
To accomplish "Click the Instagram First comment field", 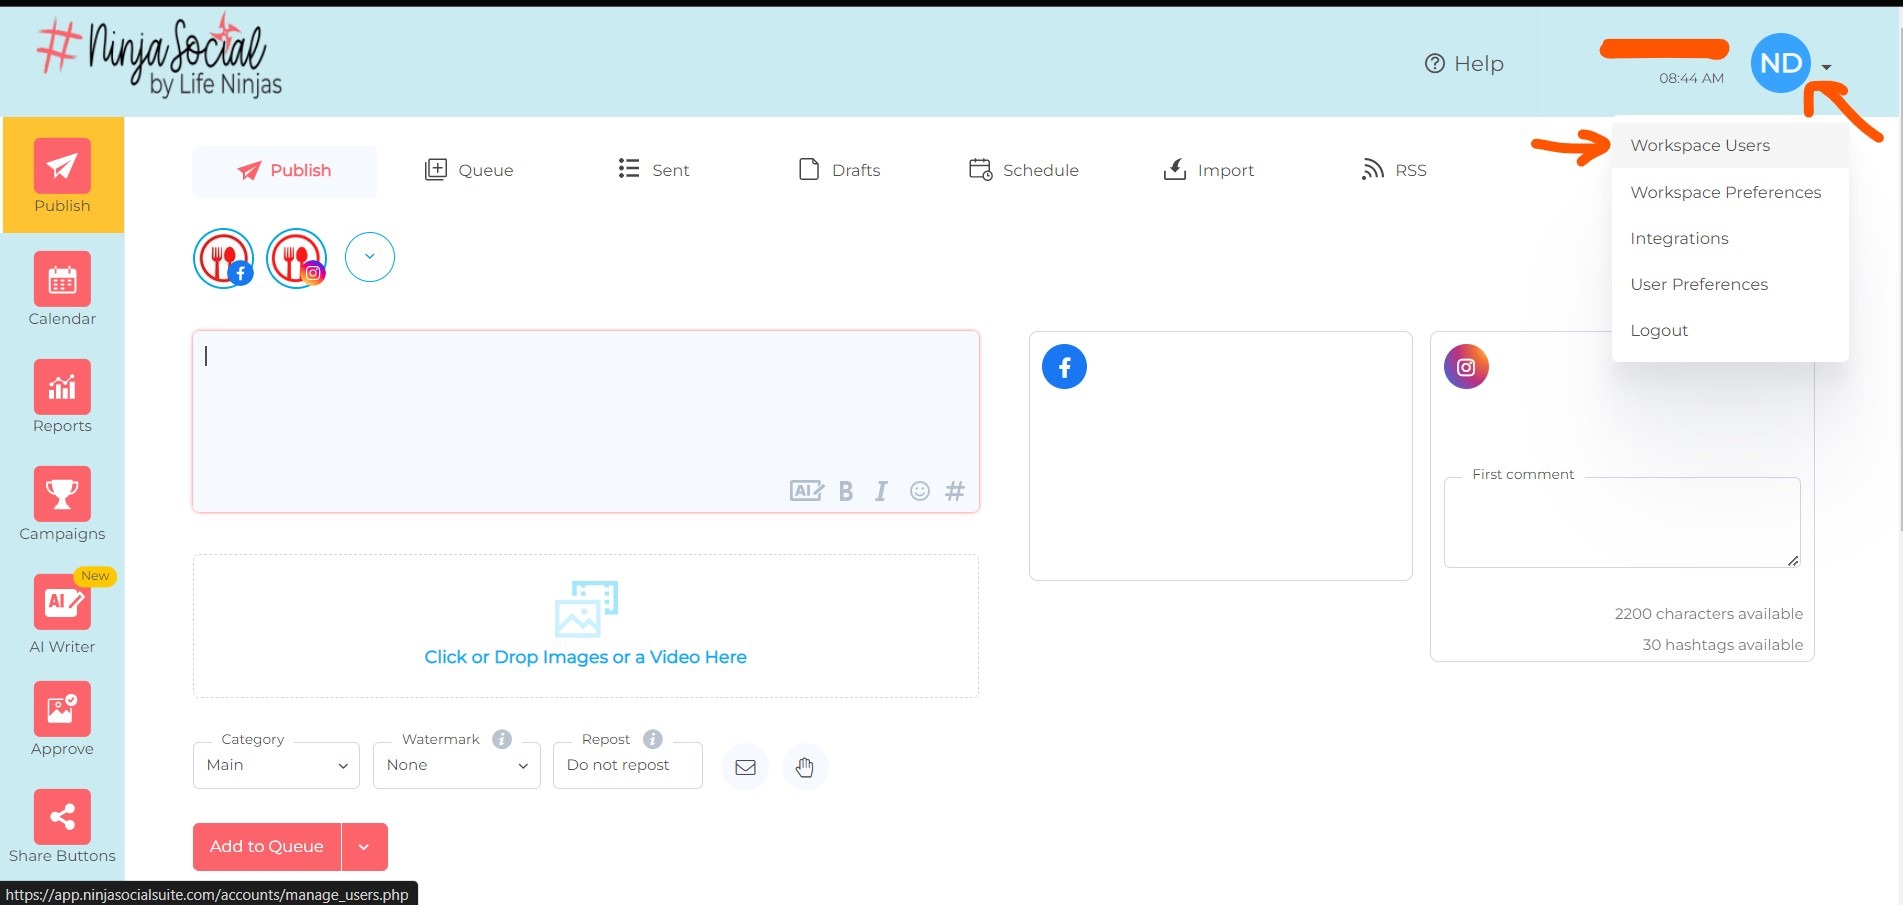I will [x=1622, y=522].
